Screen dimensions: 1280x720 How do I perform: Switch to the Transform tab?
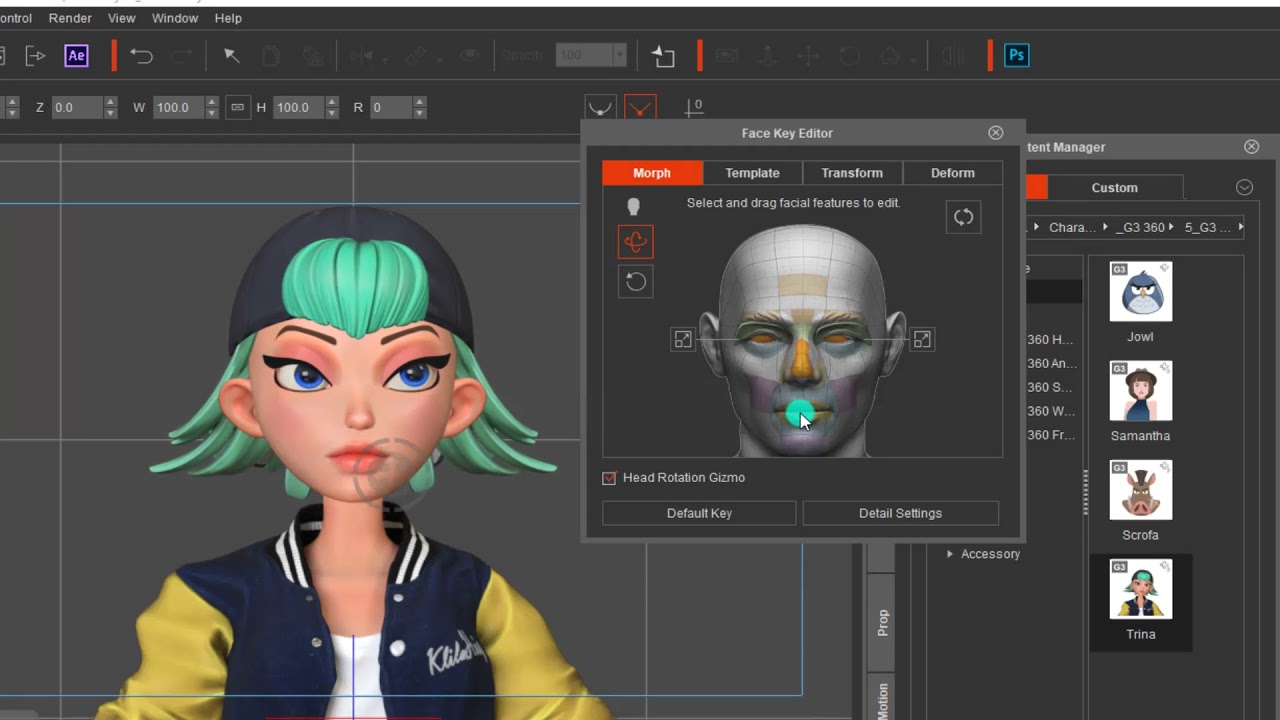pos(852,173)
